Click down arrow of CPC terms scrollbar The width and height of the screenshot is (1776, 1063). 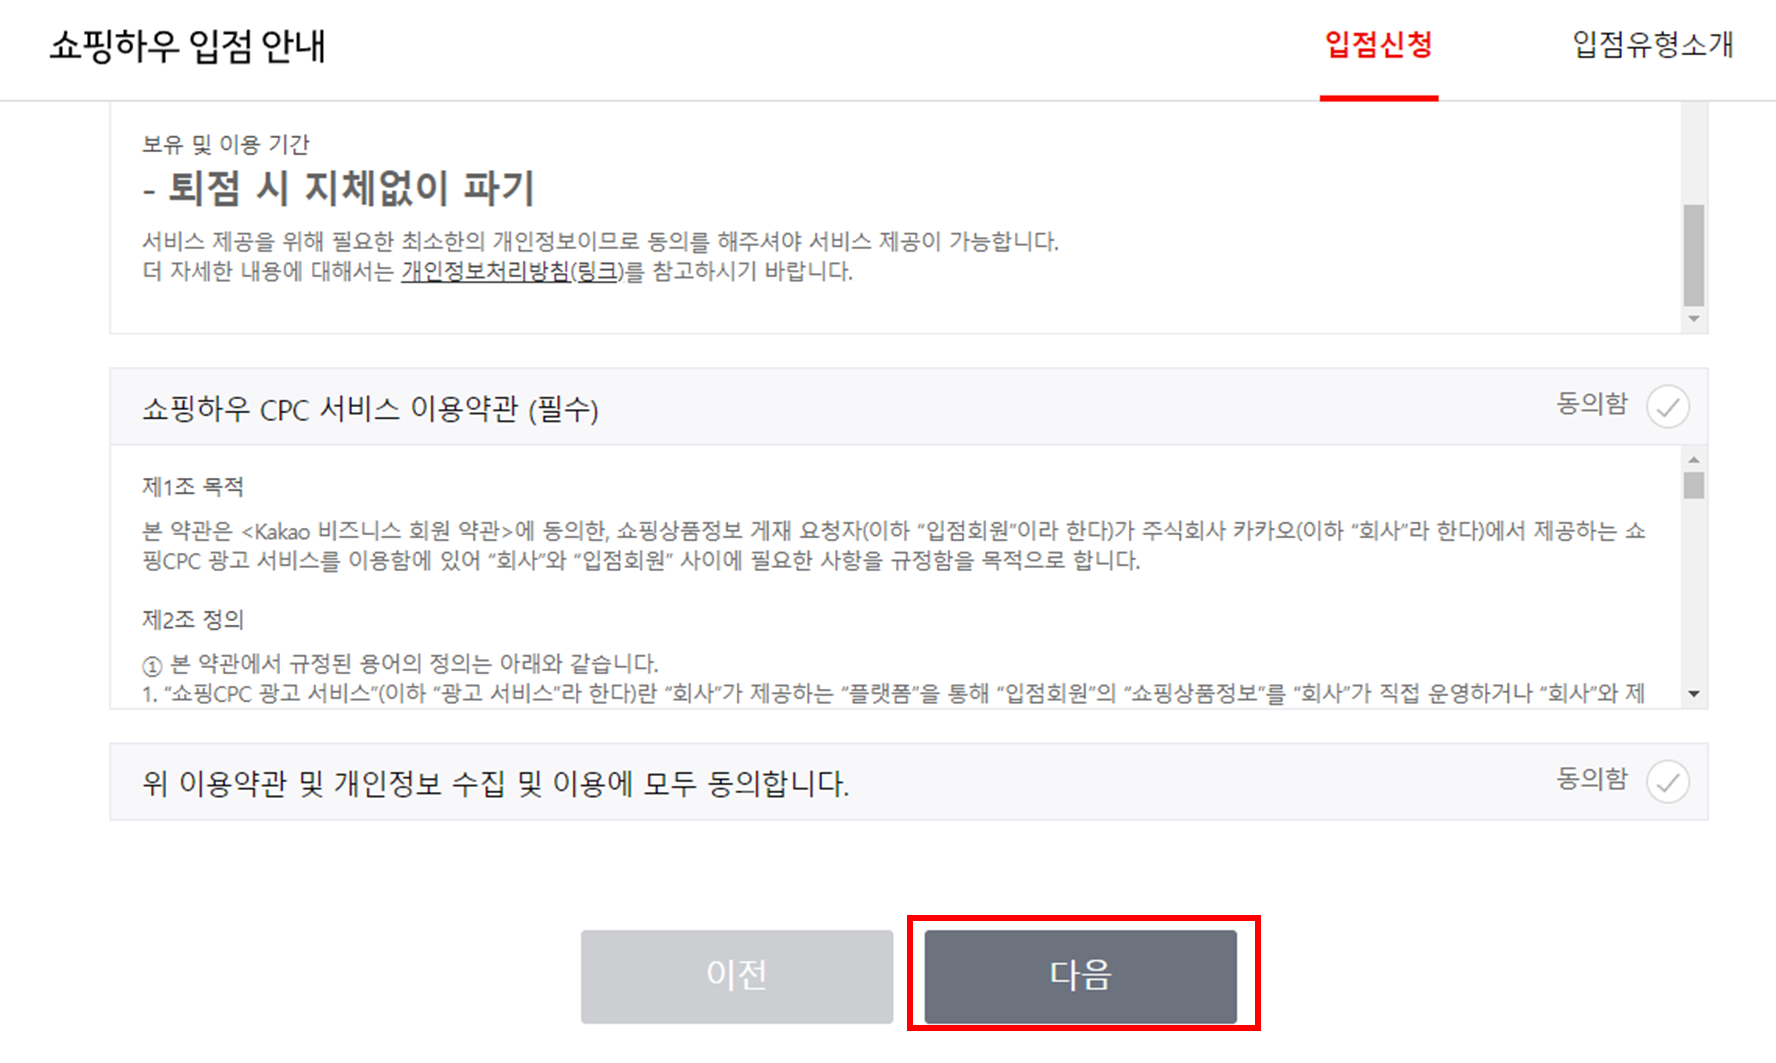pyautogui.click(x=1694, y=694)
